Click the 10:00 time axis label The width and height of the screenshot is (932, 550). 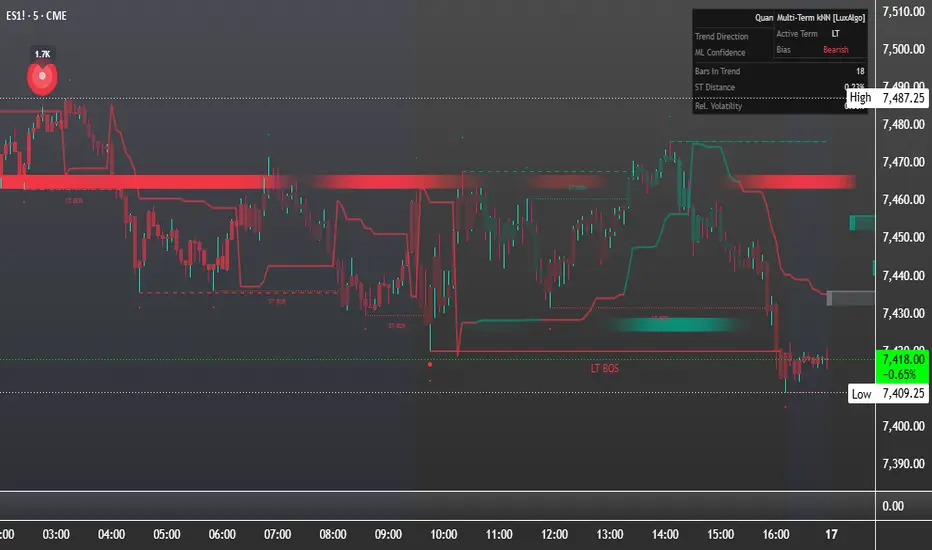(443, 535)
